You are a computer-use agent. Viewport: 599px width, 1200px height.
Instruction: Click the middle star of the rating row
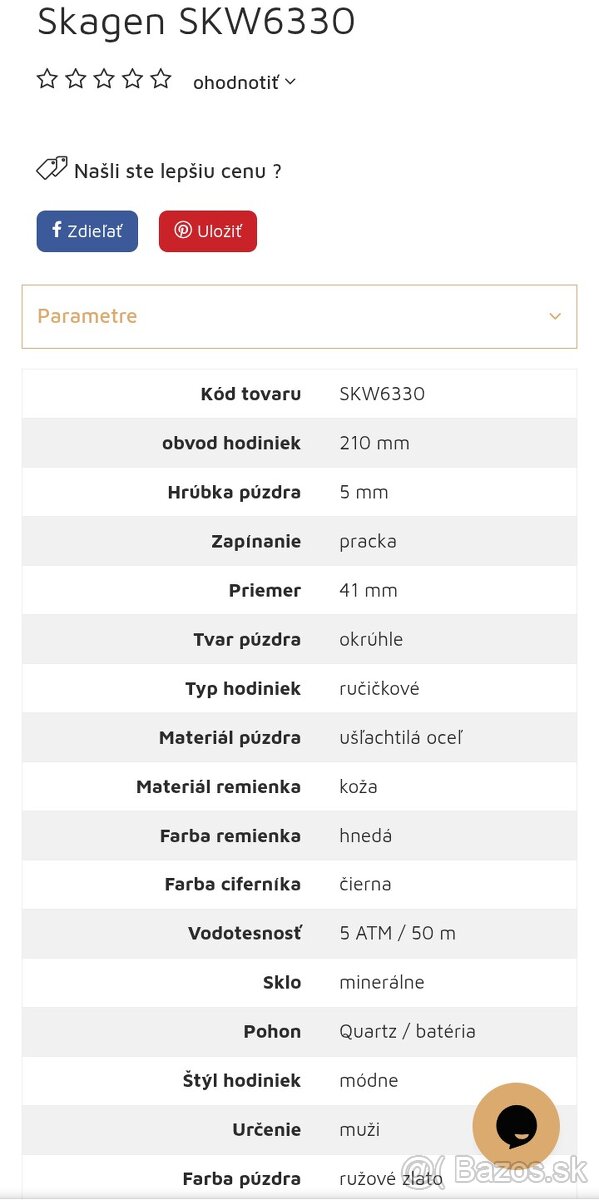click(x=104, y=77)
